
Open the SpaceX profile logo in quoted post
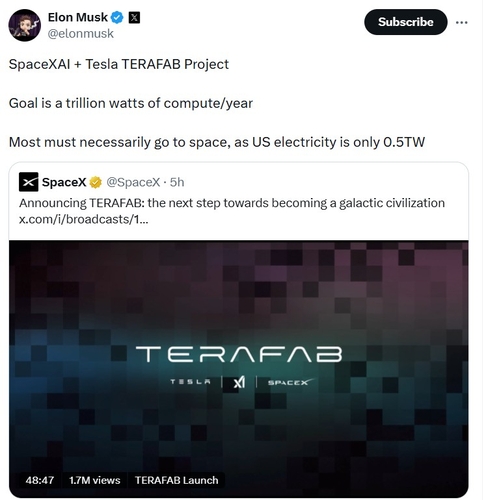[29, 182]
